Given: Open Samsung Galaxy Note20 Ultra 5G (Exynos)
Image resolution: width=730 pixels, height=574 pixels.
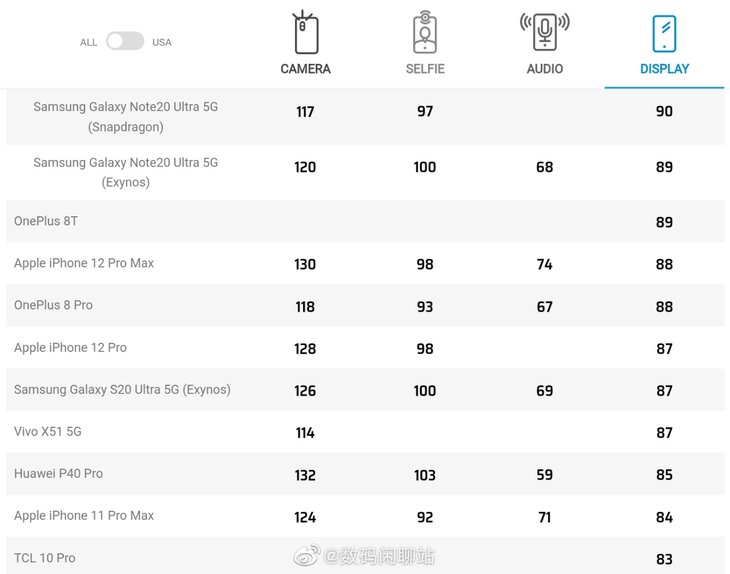Looking at the screenshot, I should tap(126, 172).
